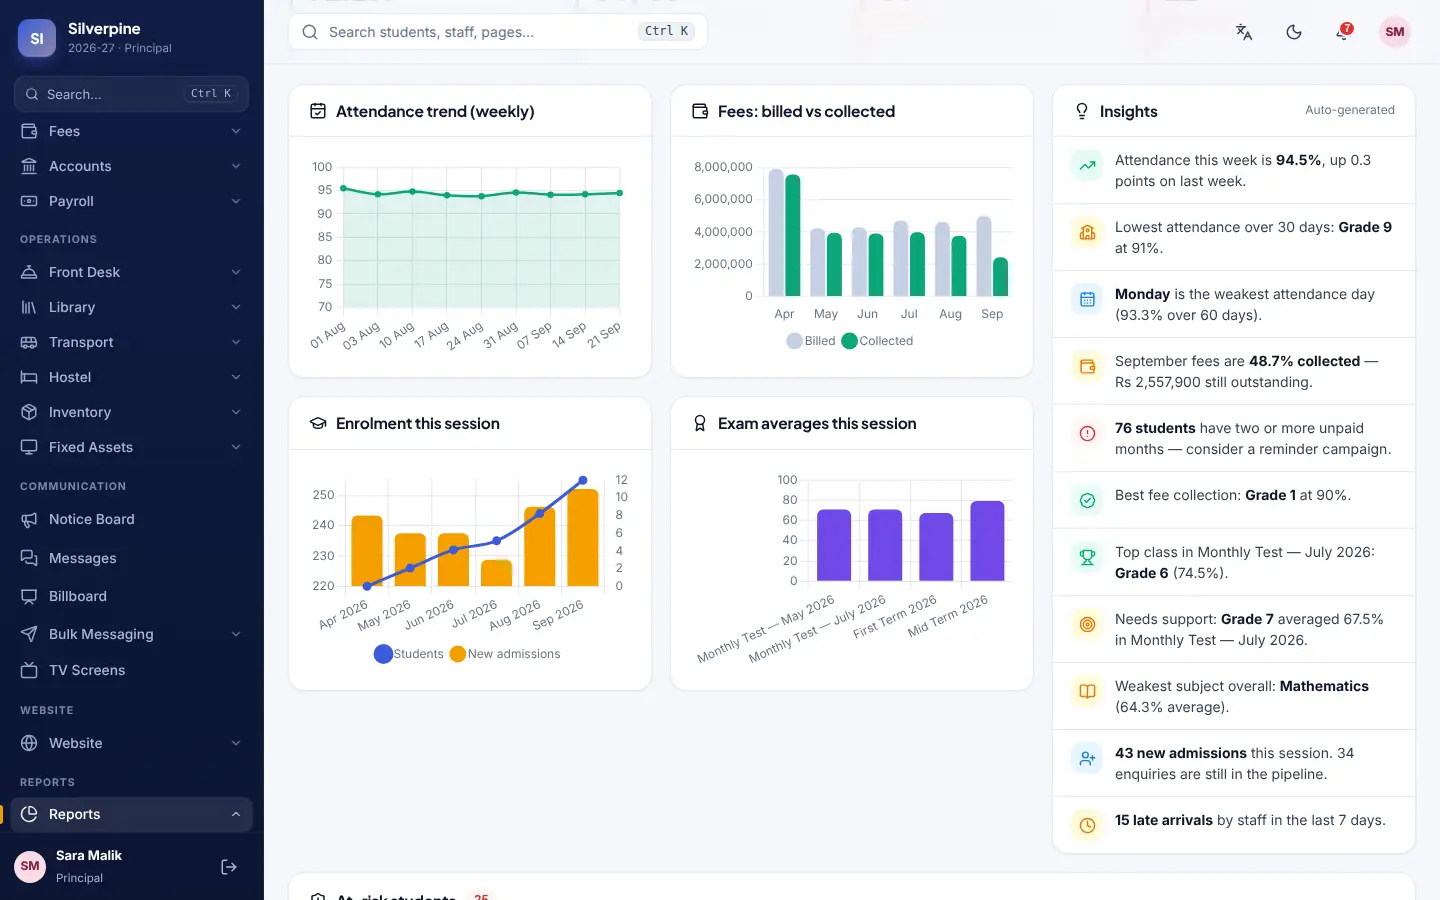Click the Mid Term 2026 exam average bar
The image size is (1440, 900).
click(x=987, y=541)
